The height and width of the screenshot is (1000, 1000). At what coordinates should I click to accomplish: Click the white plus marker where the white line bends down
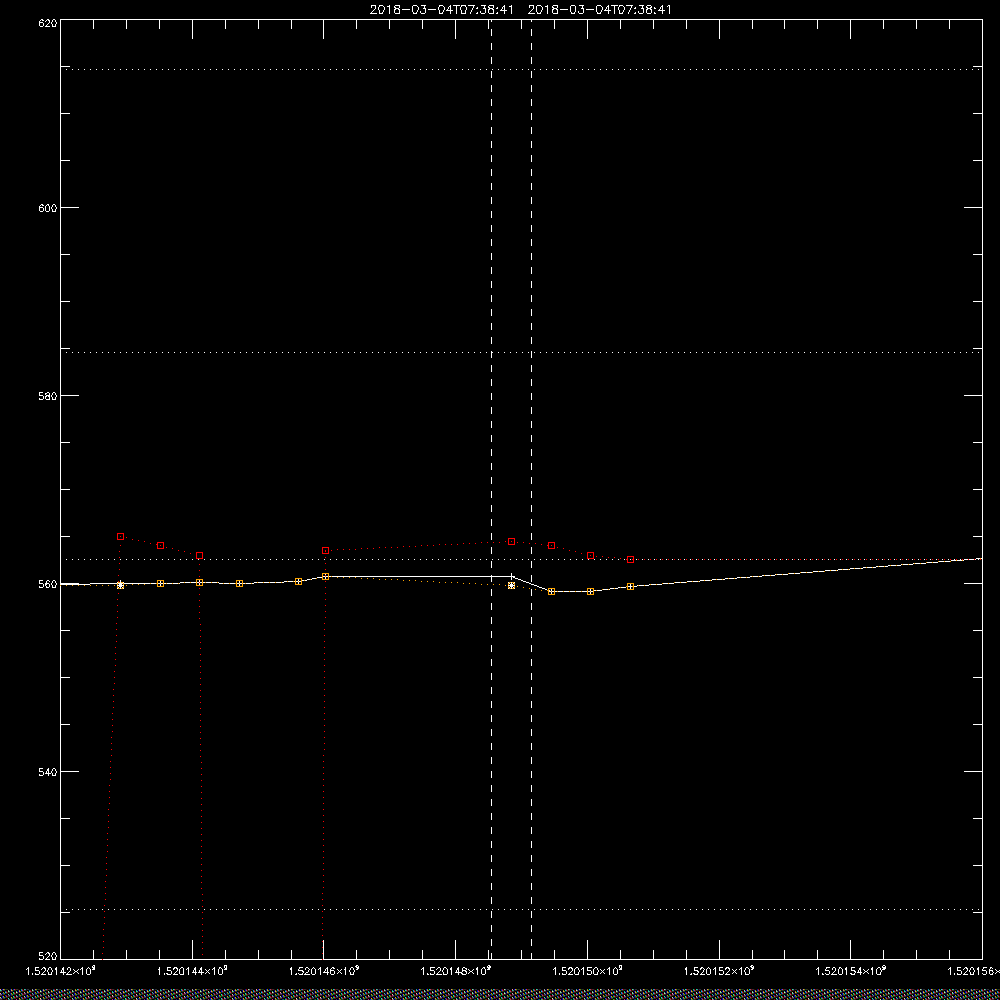click(511, 577)
